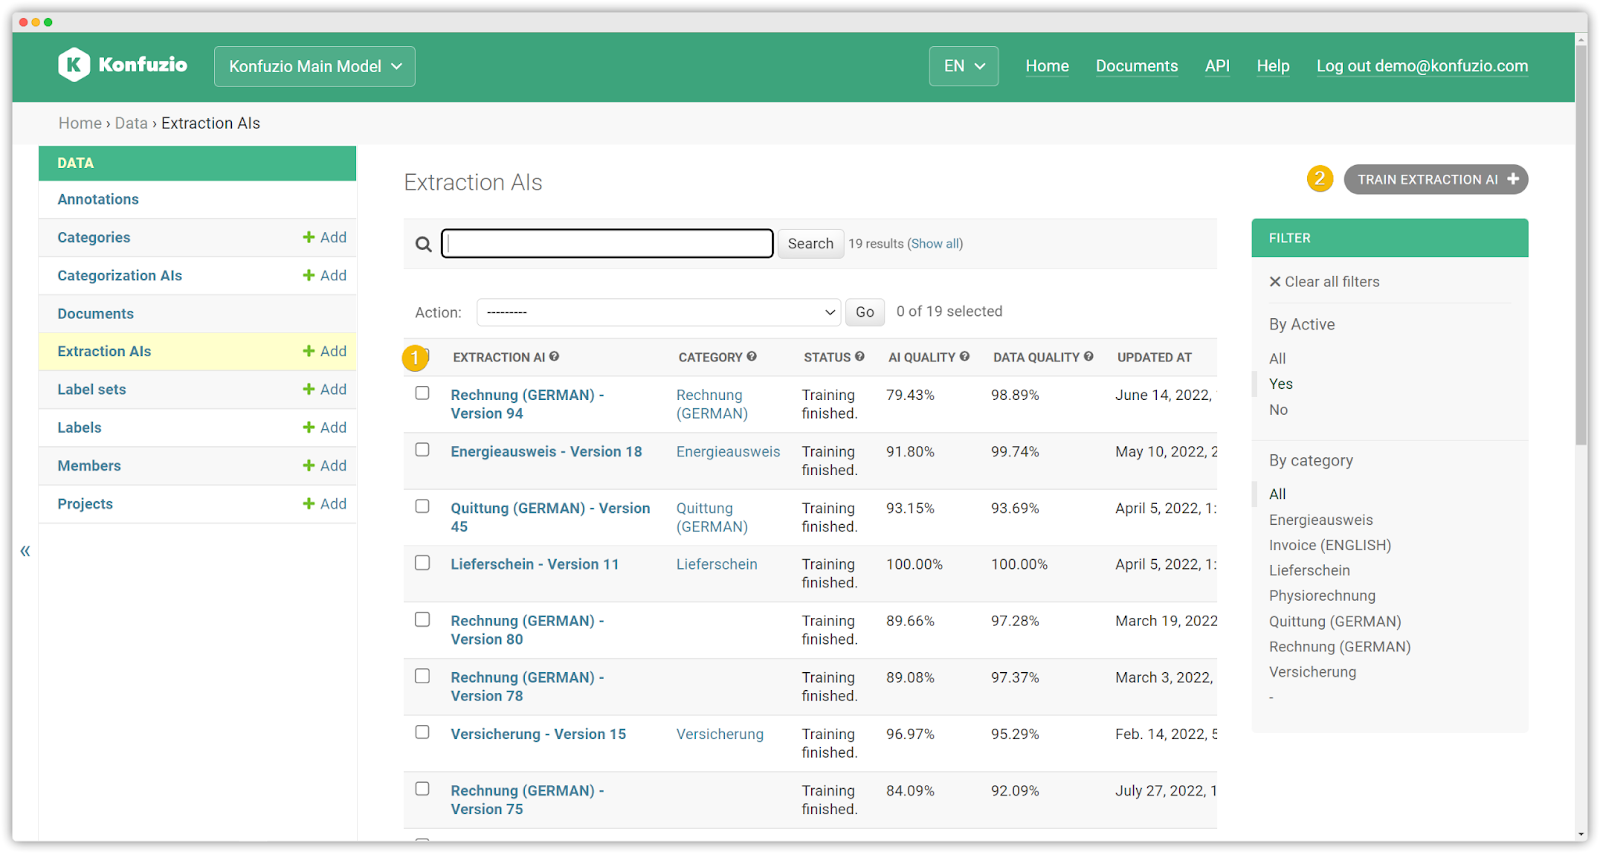1600x854 pixels.
Task: Filter by category Invoice (ENGLISH)
Action: 1330,545
